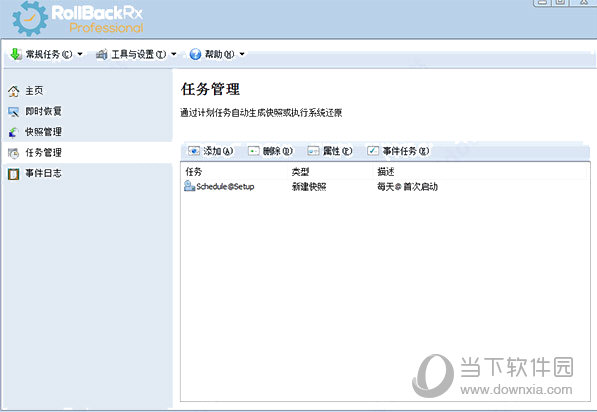597x412 pixels.
Task: Click the 任务管理 page heading
Action: coord(210,89)
